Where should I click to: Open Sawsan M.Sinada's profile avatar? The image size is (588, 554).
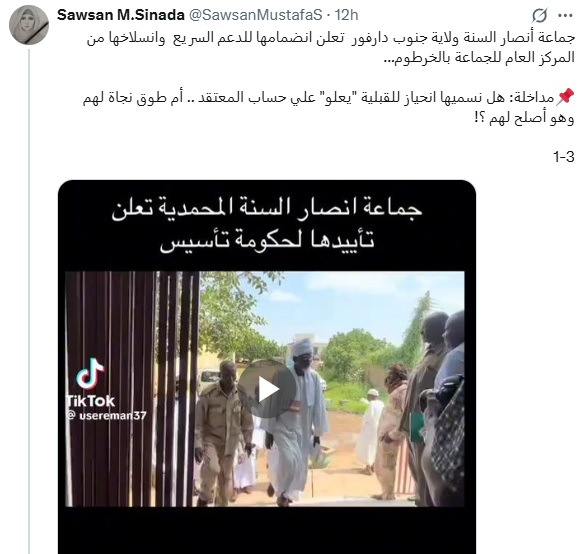coord(29,25)
